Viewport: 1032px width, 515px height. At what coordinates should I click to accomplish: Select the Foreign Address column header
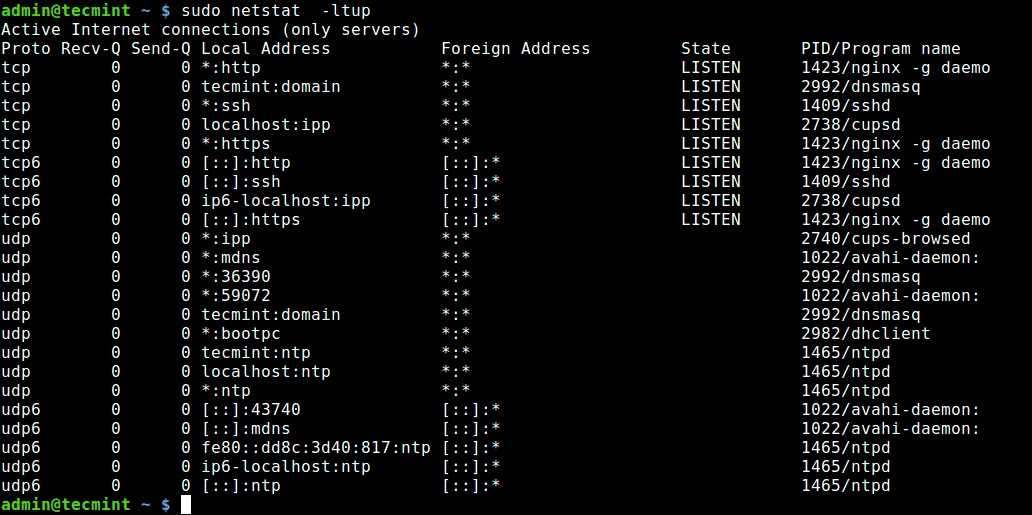point(515,49)
